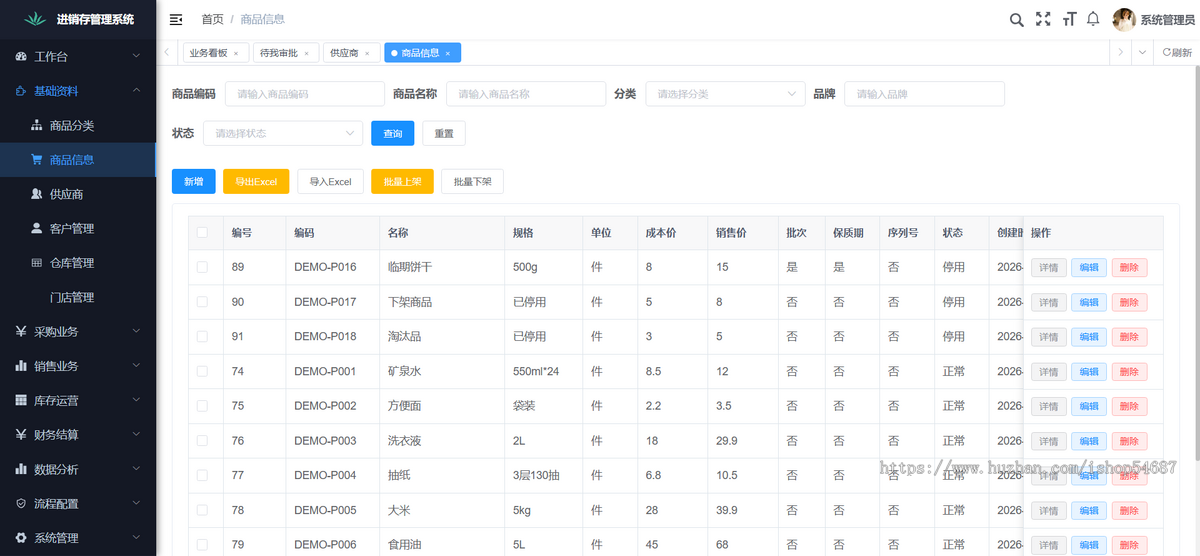Click the 系统管理 gear icon

coord(21,537)
